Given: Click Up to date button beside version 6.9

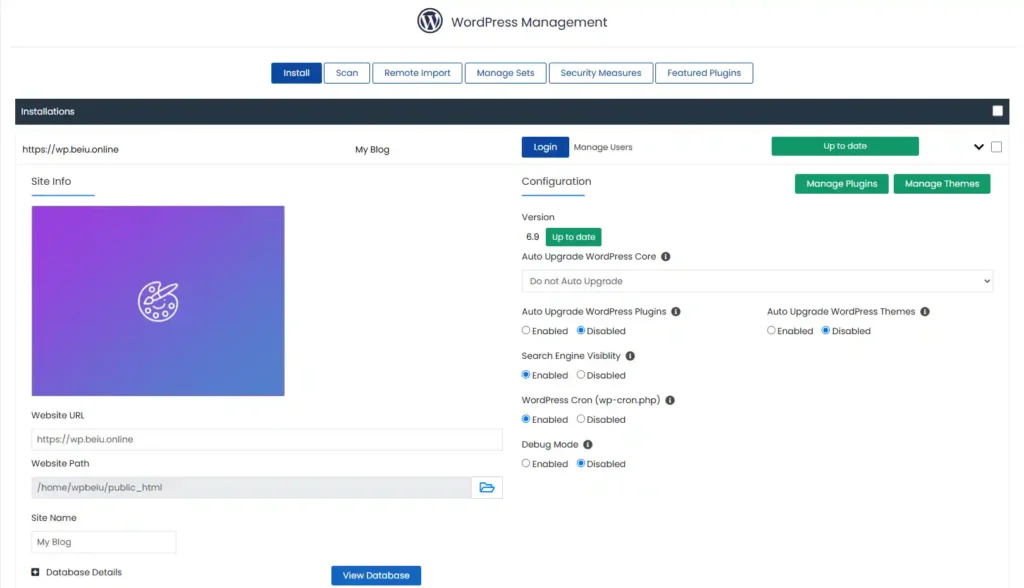Looking at the screenshot, I should coord(573,237).
